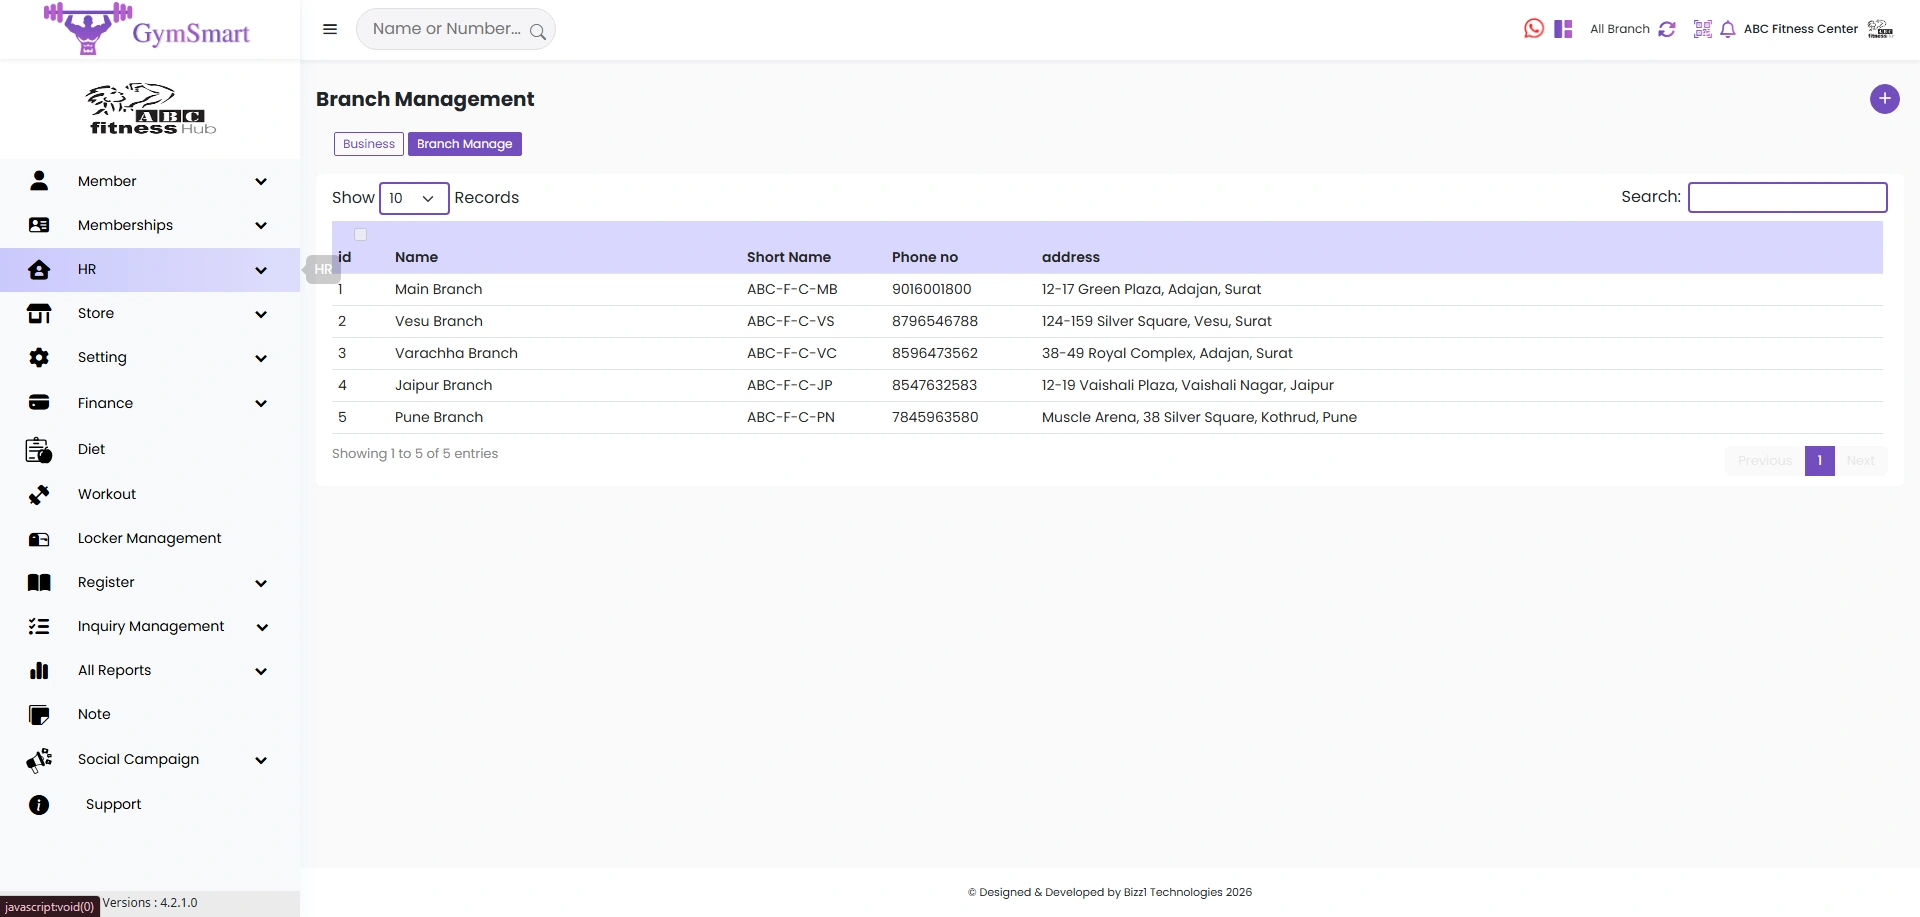
Task: Click short name ABC-F-C-VC
Action: point(792,353)
